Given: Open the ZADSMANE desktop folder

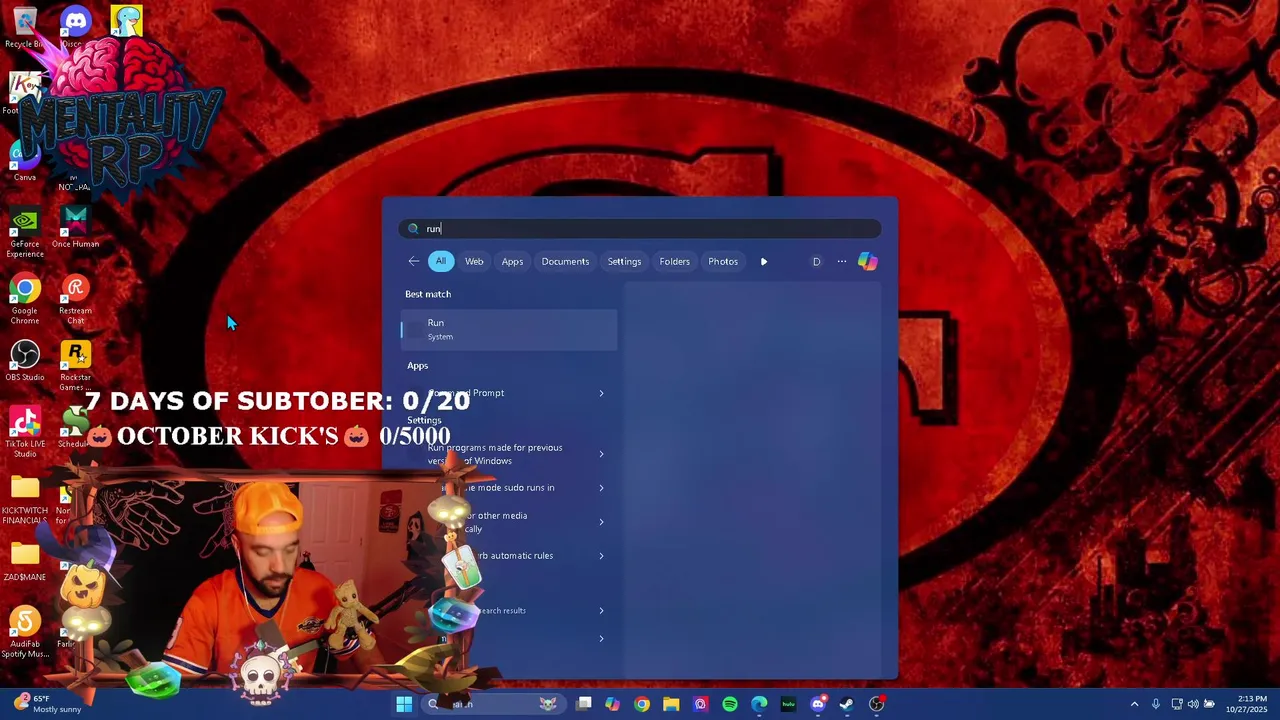Looking at the screenshot, I should tap(25, 561).
